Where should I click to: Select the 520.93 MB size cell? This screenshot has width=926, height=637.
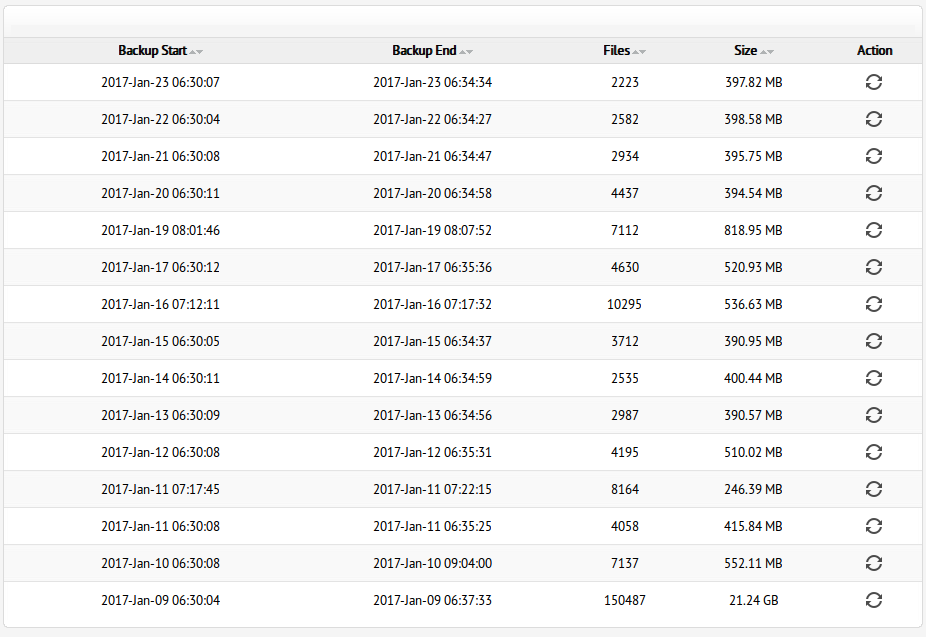[754, 267]
